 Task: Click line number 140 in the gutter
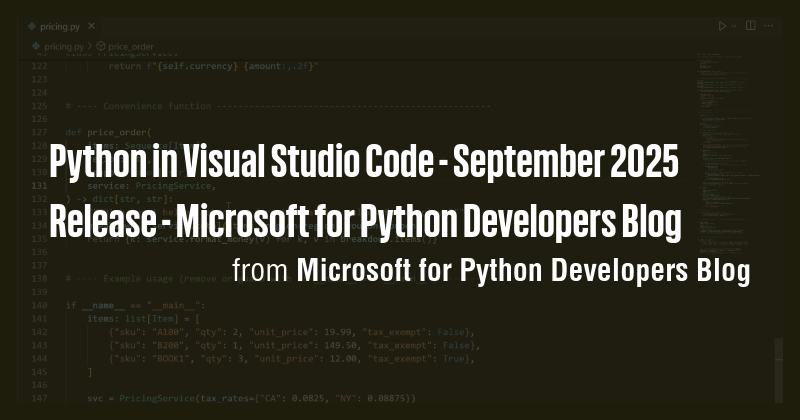pos(39,305)
